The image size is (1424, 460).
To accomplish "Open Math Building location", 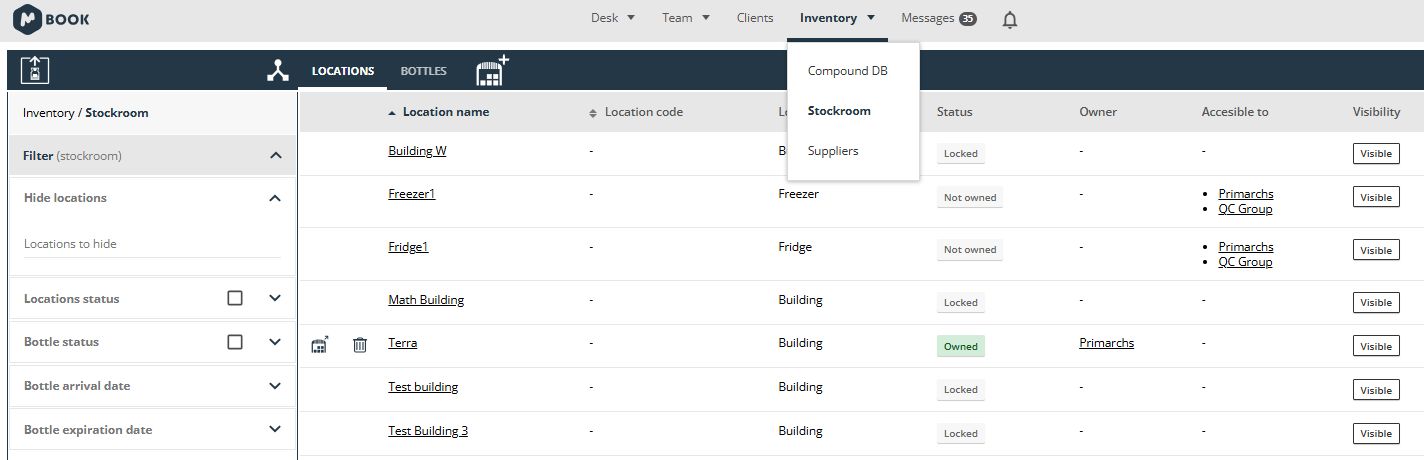I will click(x=426, y=300).
